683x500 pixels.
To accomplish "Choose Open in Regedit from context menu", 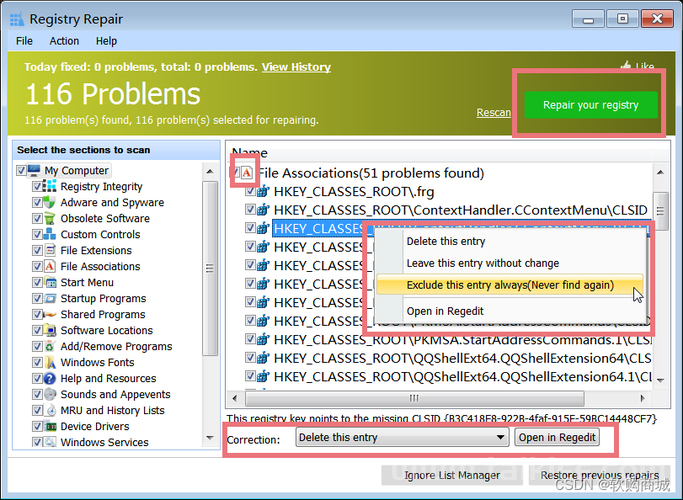I will [510, 311].
